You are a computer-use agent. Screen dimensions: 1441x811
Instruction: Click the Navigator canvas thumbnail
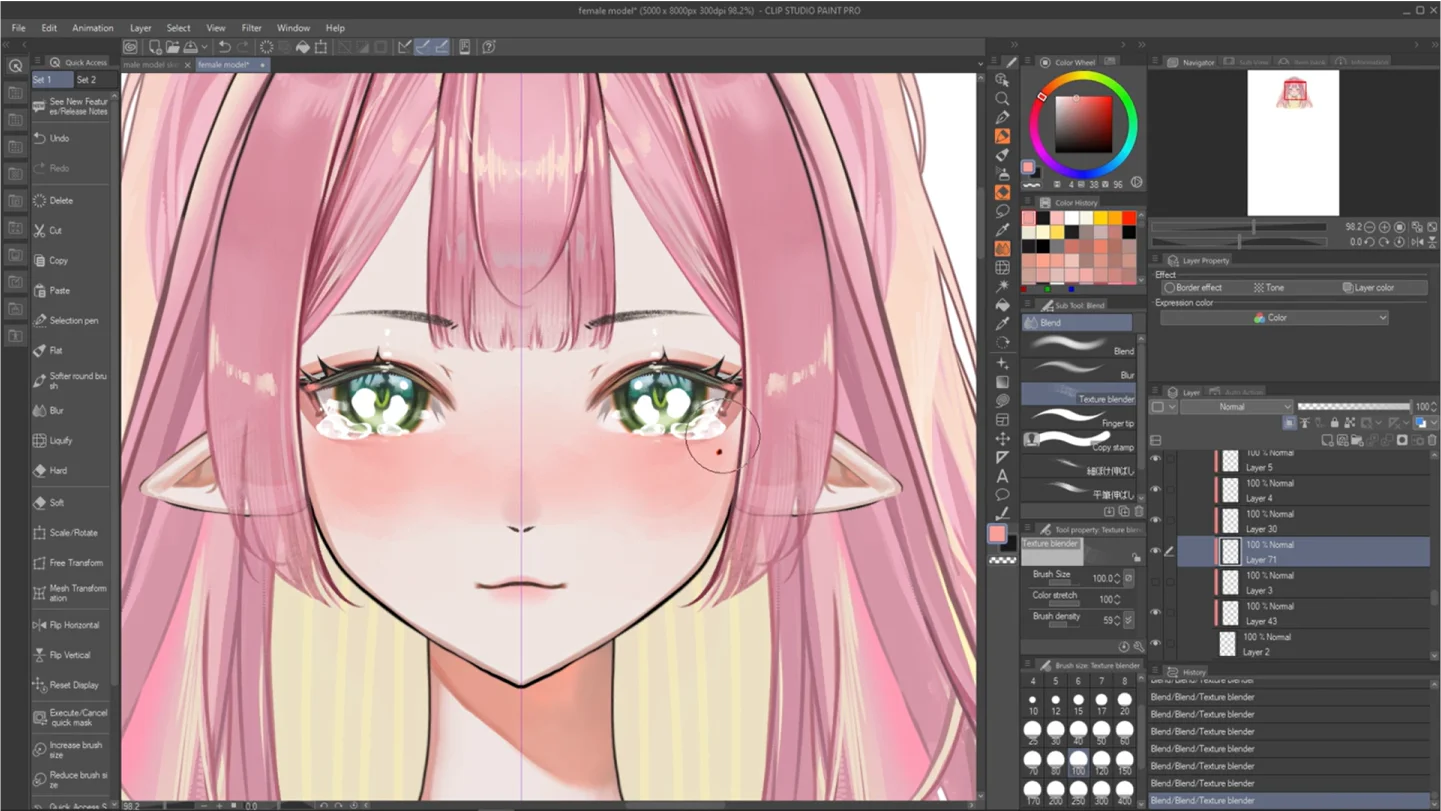tap(1293, 143)
